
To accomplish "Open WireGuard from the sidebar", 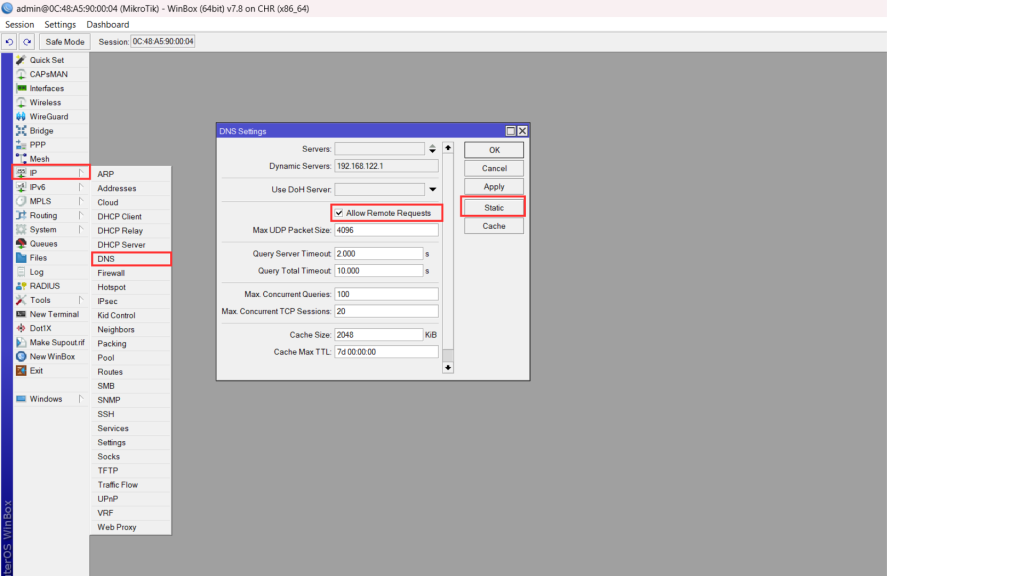I will click(47, 117).
